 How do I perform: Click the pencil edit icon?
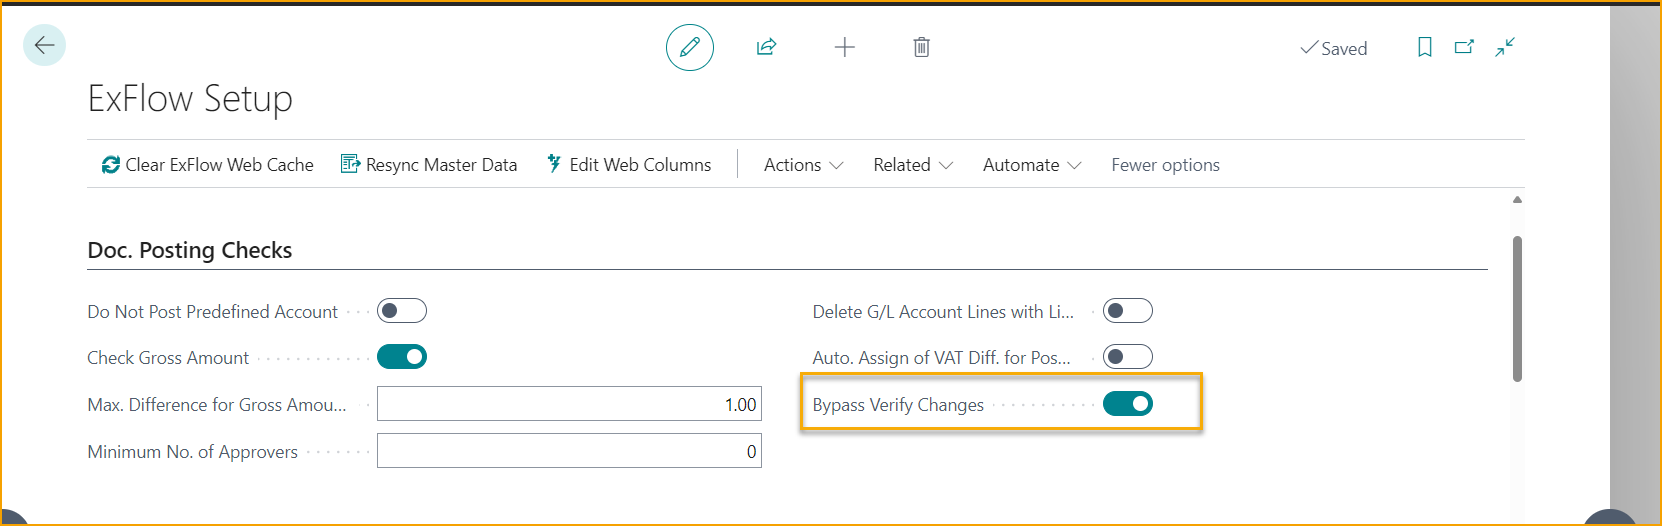690,47
